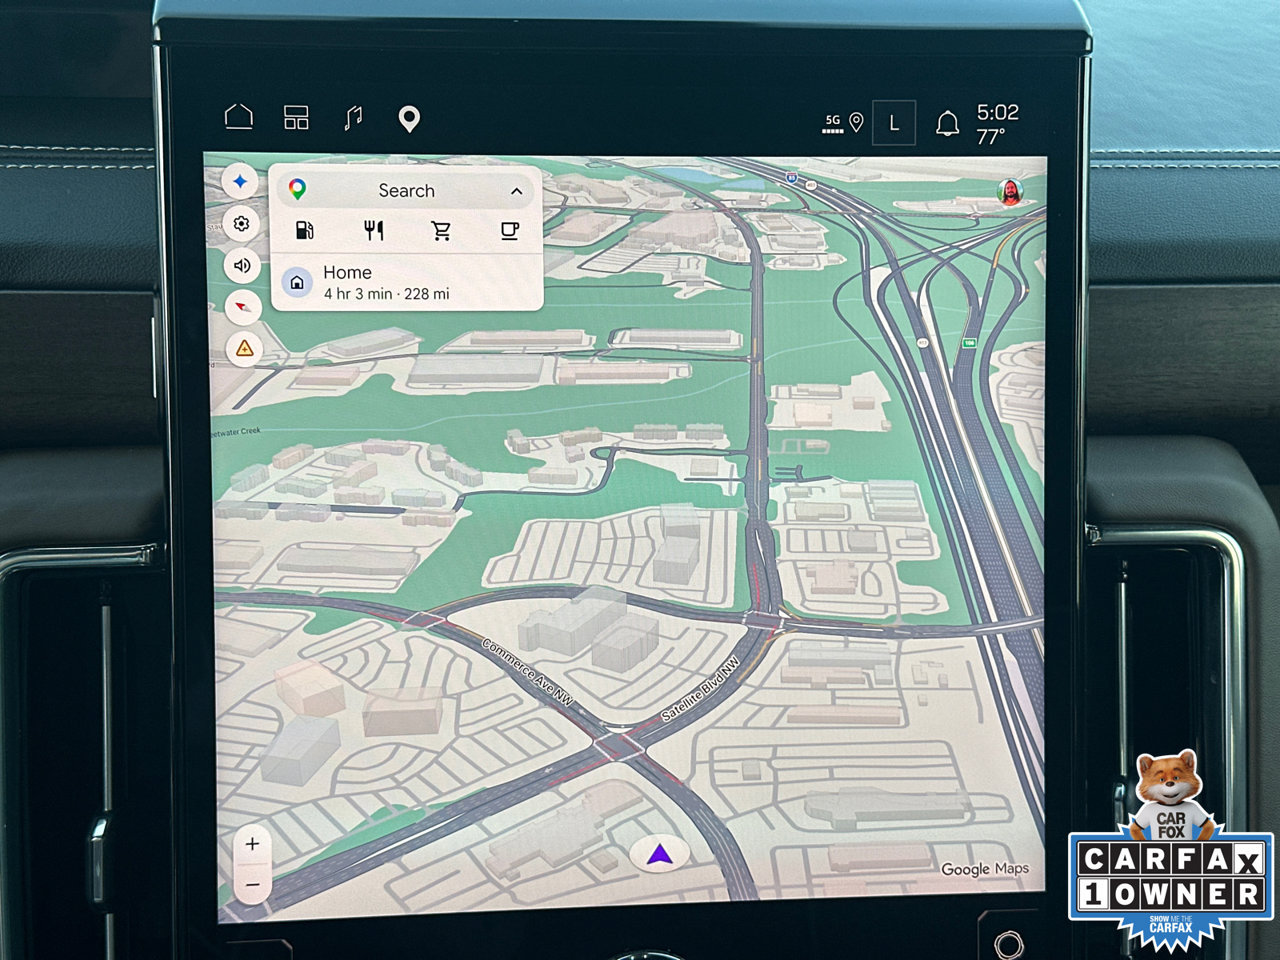Collapse the search panel chevron
Viewport: 1280px width, 960px height.
516,191
